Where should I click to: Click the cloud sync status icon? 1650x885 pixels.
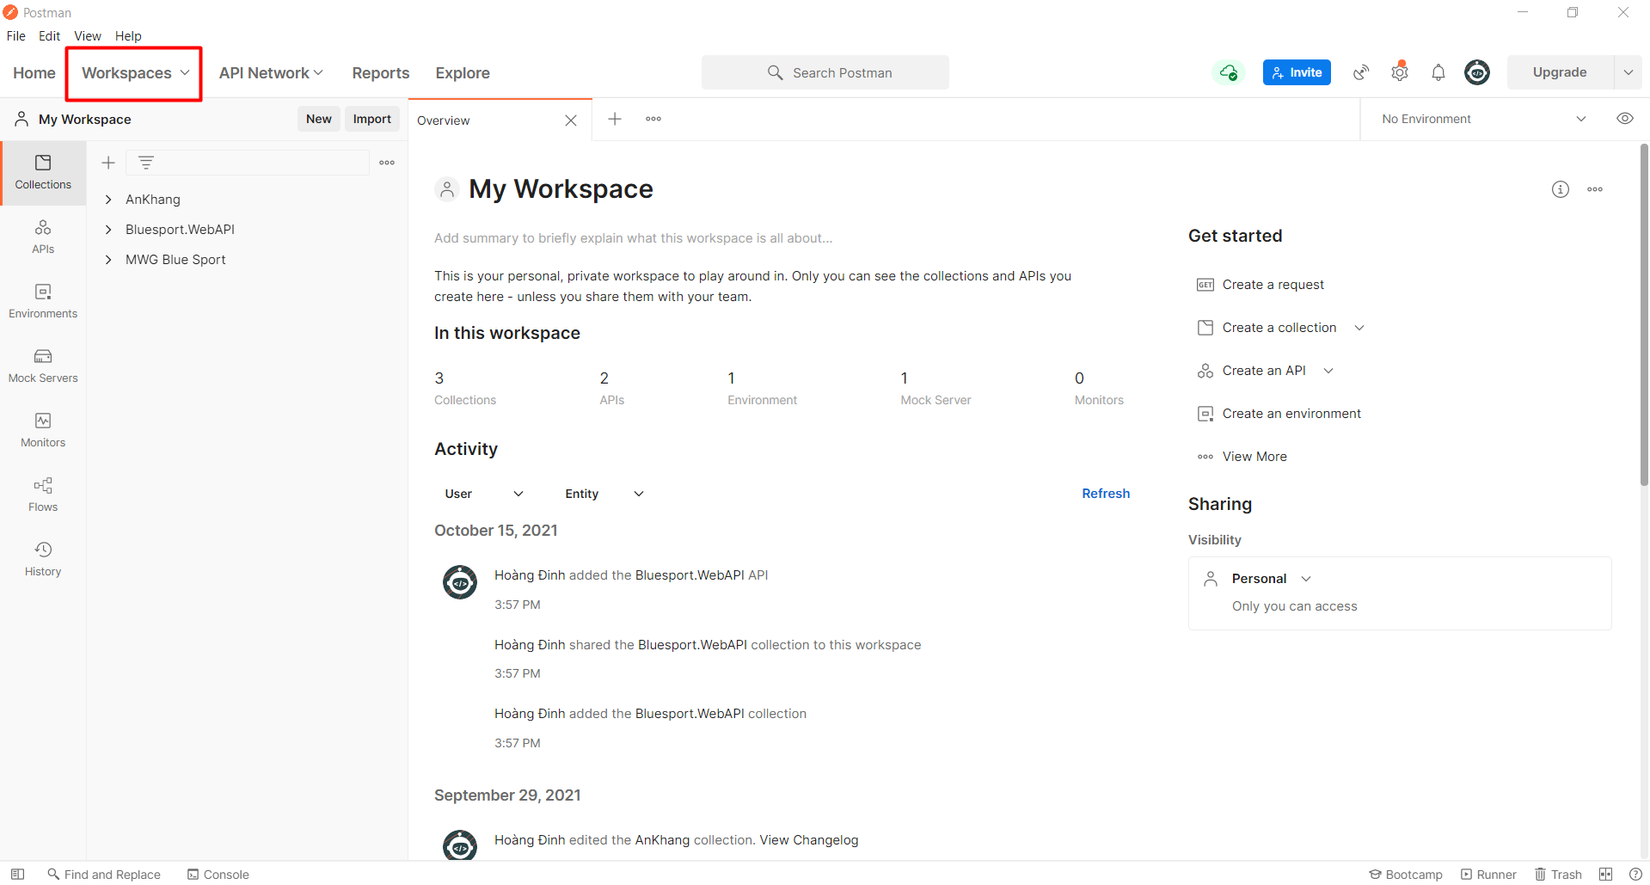pyautogui.click(x=1228, y=73)
